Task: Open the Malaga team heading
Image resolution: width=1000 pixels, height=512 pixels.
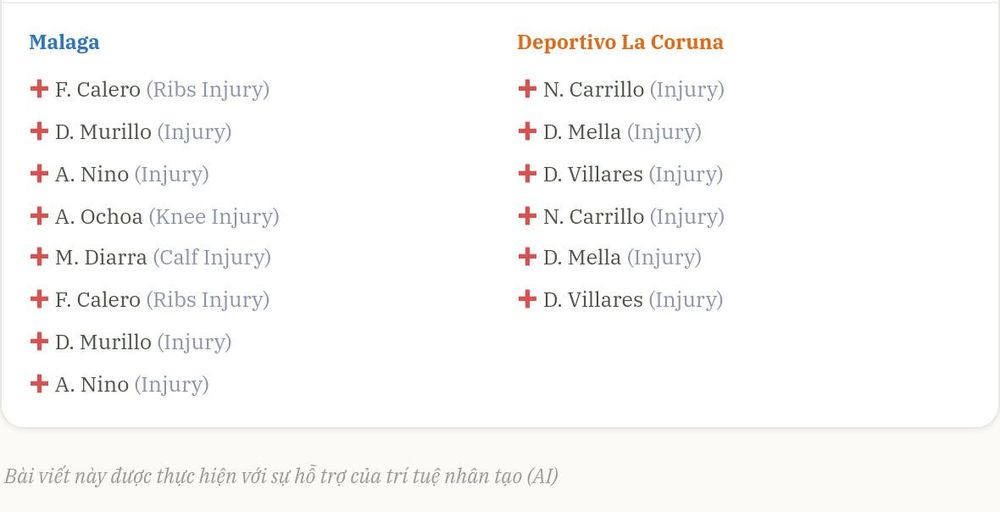Action: coord(64,42)
